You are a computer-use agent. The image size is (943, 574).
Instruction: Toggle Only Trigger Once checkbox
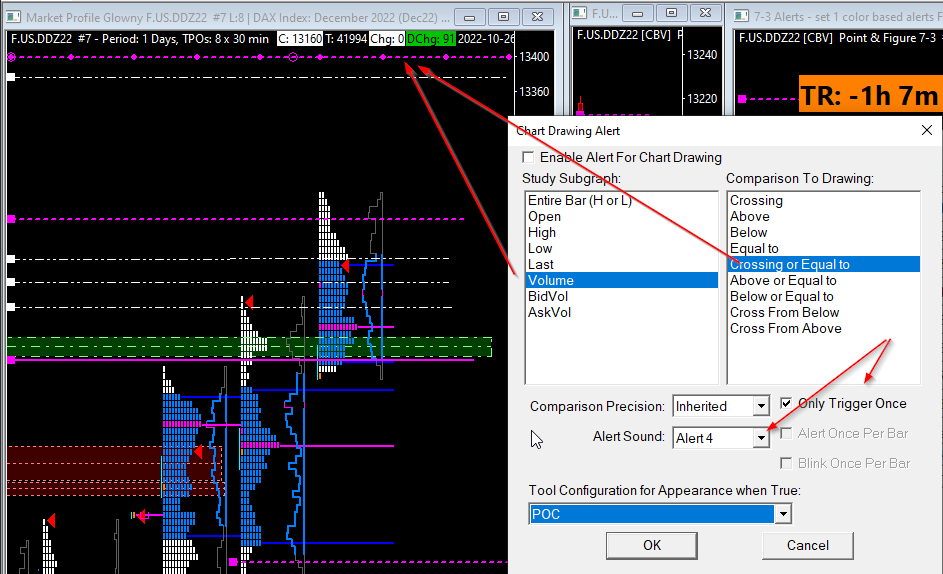tap(785, 403)
